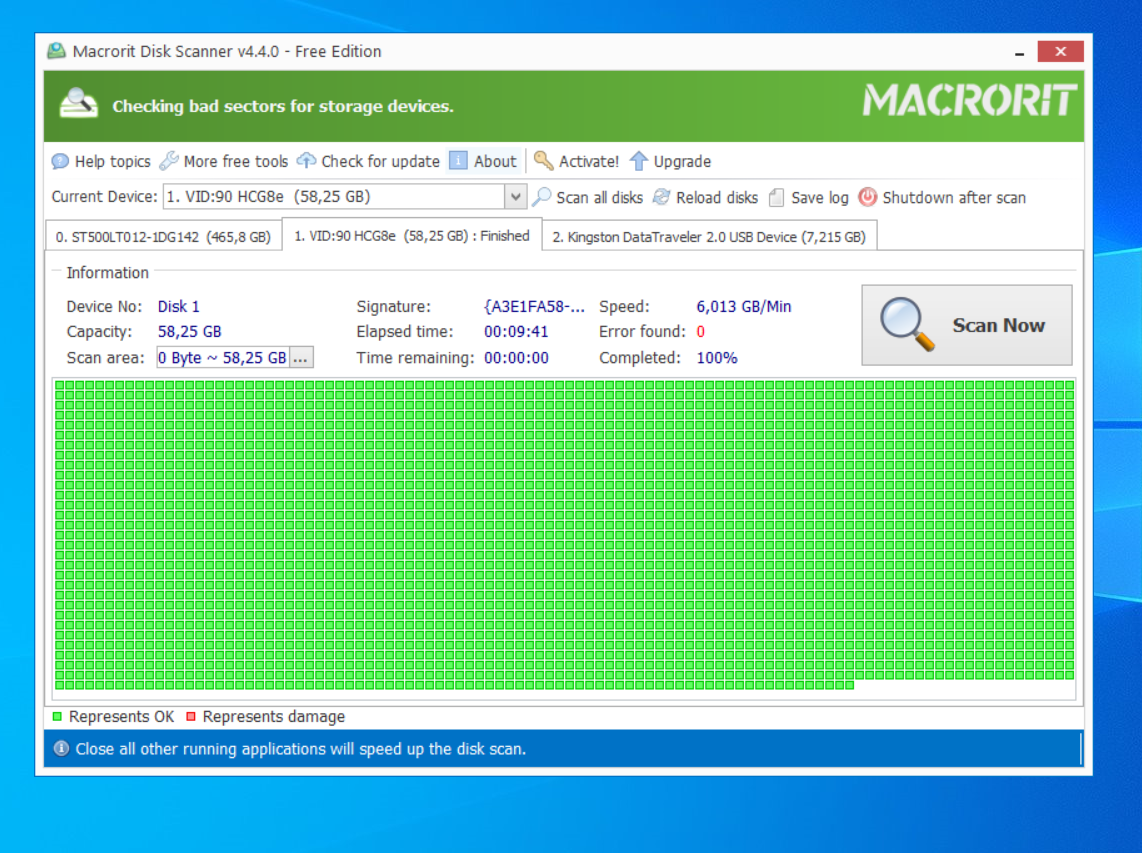Toggle Shutdown after scan label
This screenshot has height=853, width=1142.
click(954, 197)
